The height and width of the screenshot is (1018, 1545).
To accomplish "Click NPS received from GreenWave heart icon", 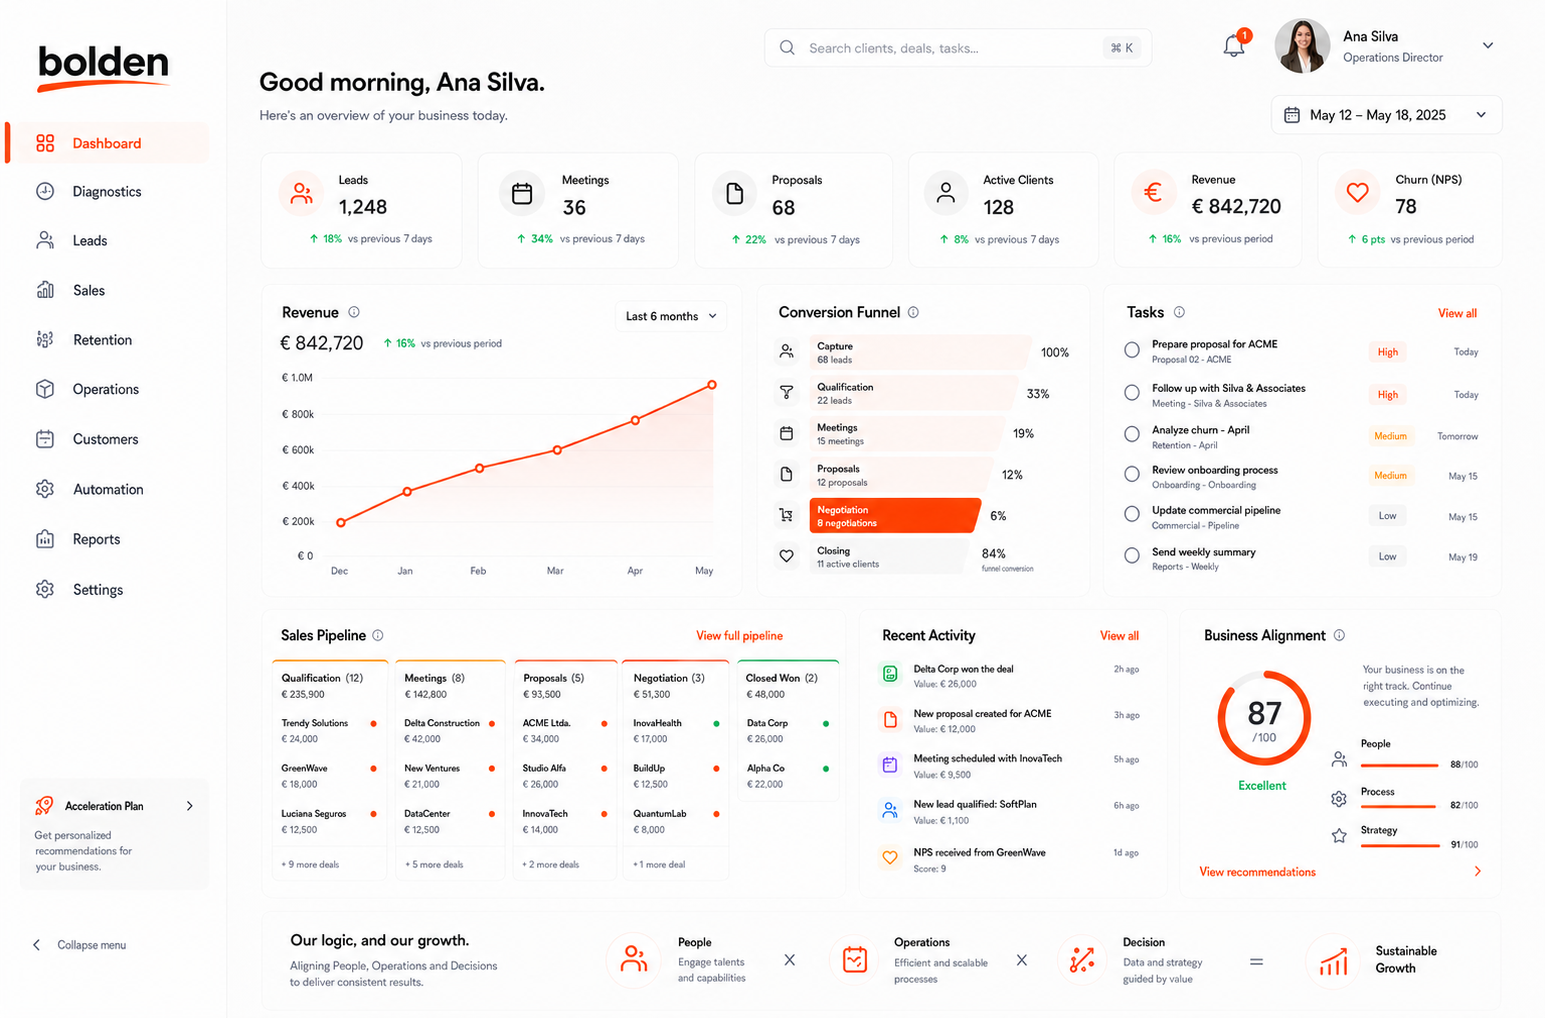I will pyautogui.click(x=890, y=858).
